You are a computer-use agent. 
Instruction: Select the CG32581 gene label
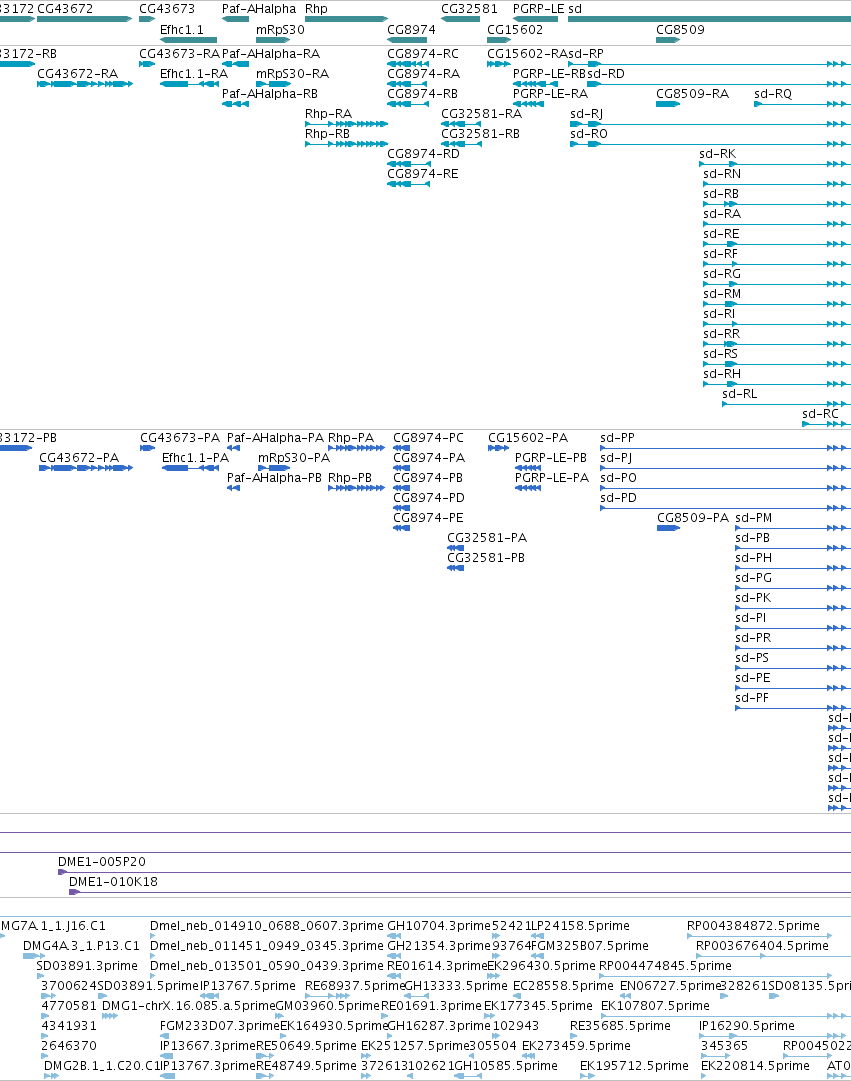tap(469, 9)
